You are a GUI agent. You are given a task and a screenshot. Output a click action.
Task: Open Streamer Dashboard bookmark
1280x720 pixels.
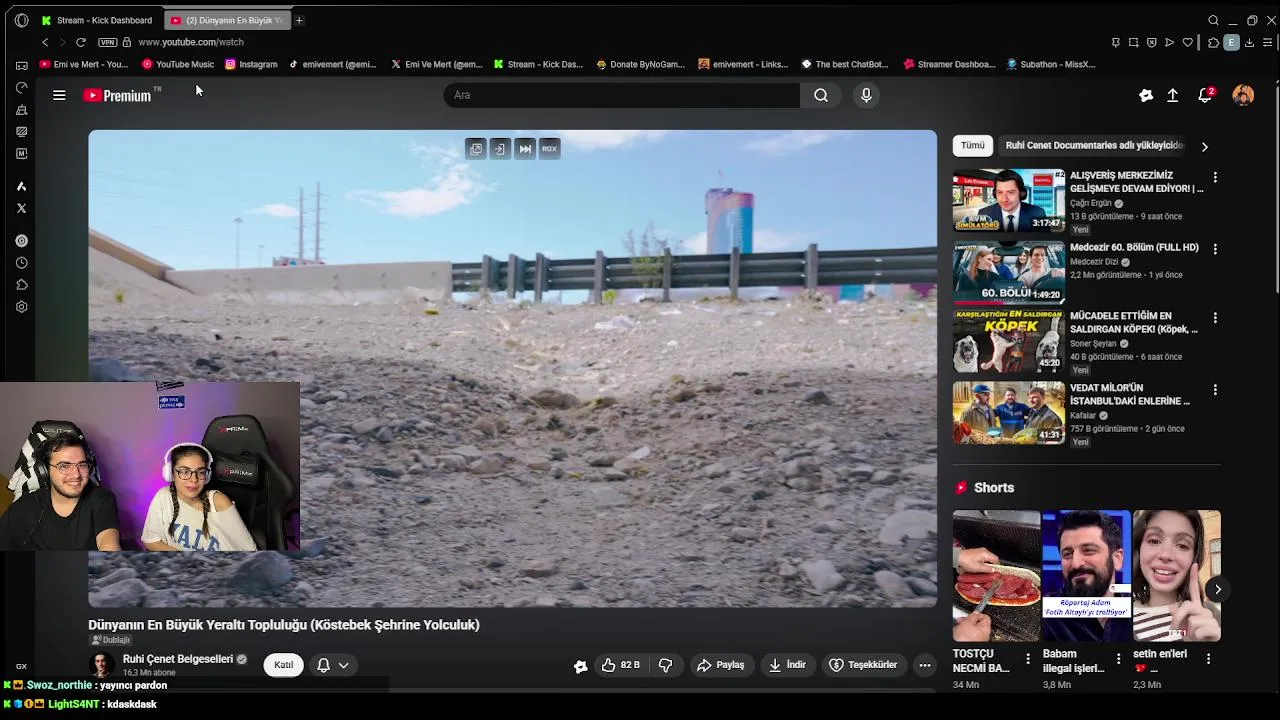pos(950,64)
